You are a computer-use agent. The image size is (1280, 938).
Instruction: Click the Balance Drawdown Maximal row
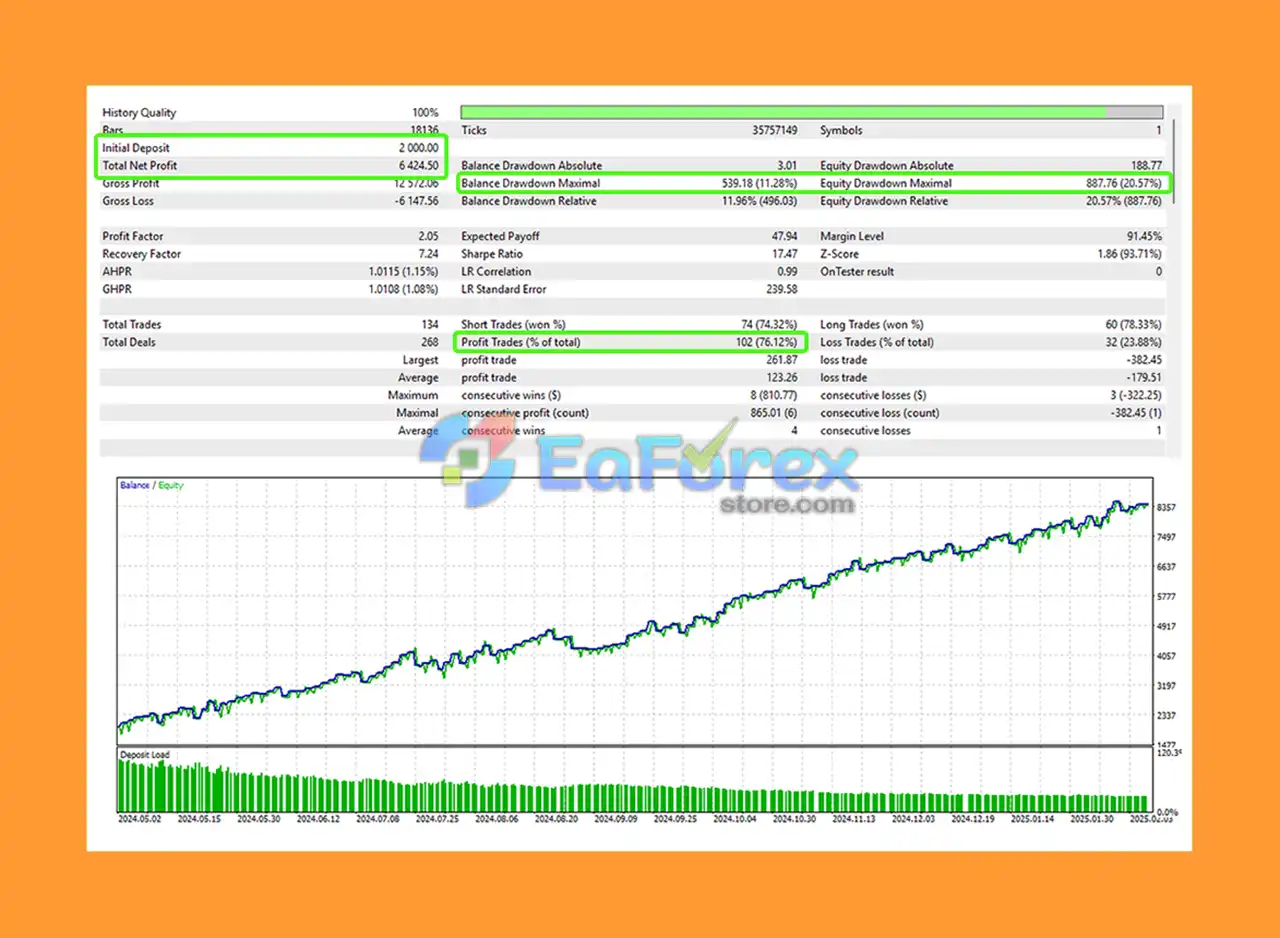click(630, 183)
